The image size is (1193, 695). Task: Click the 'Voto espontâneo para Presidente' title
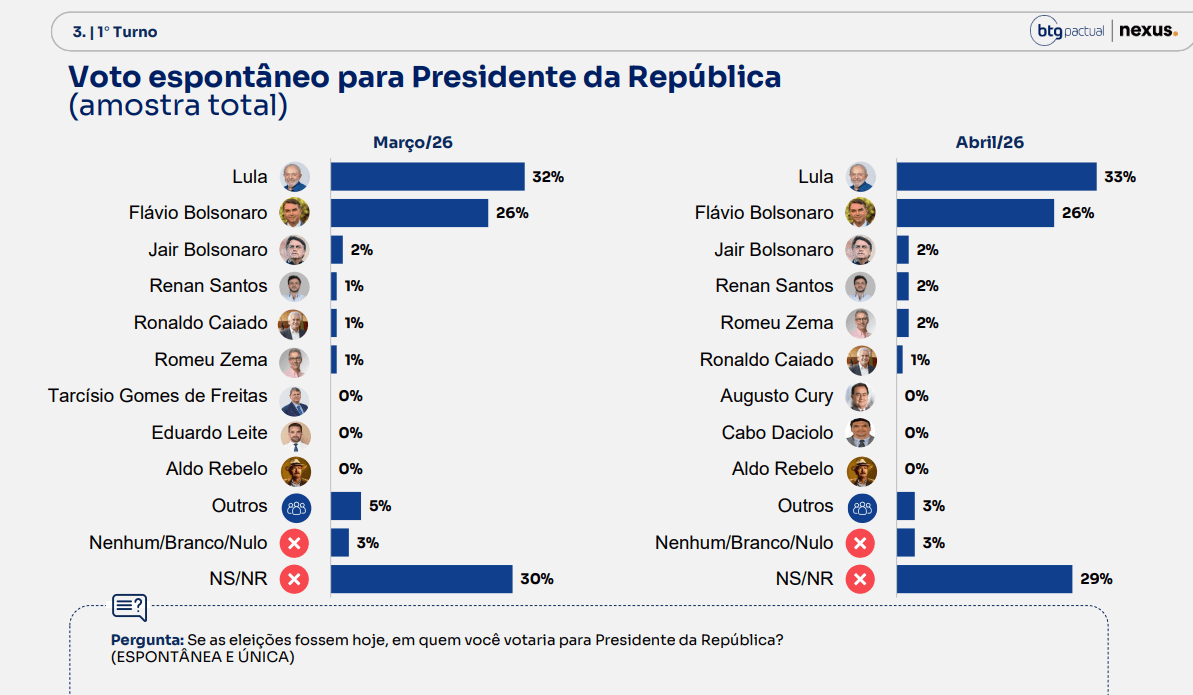424,78
